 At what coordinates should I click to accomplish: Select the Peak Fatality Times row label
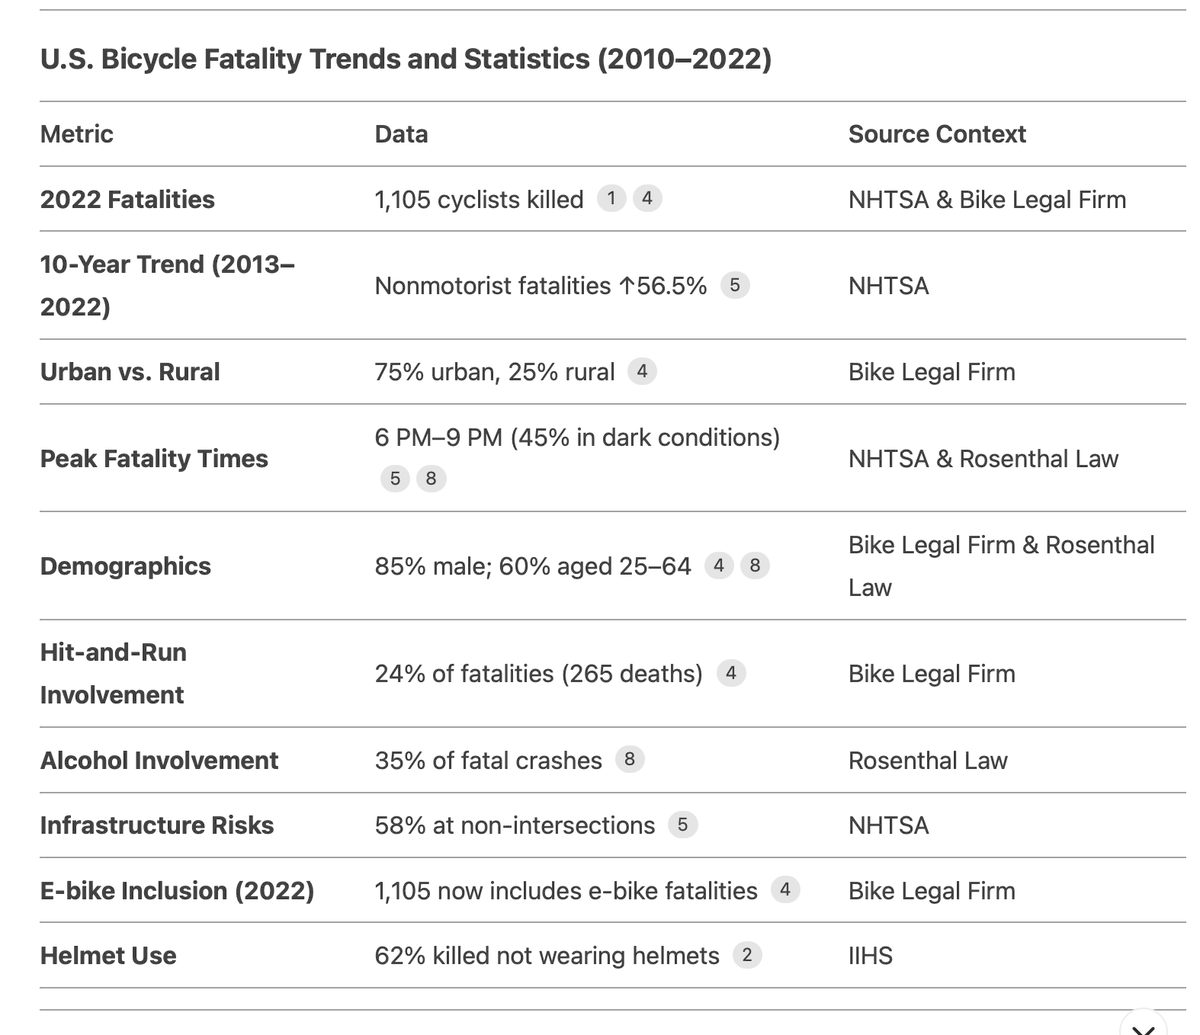[154, 458]
